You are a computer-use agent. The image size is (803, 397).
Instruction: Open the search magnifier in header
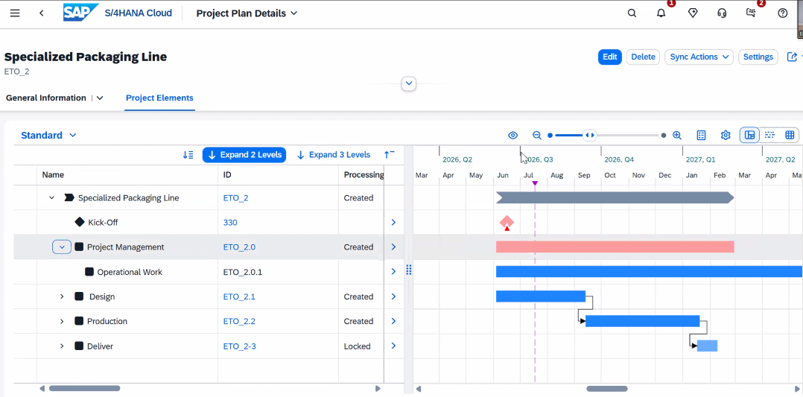tap(632, 13)
